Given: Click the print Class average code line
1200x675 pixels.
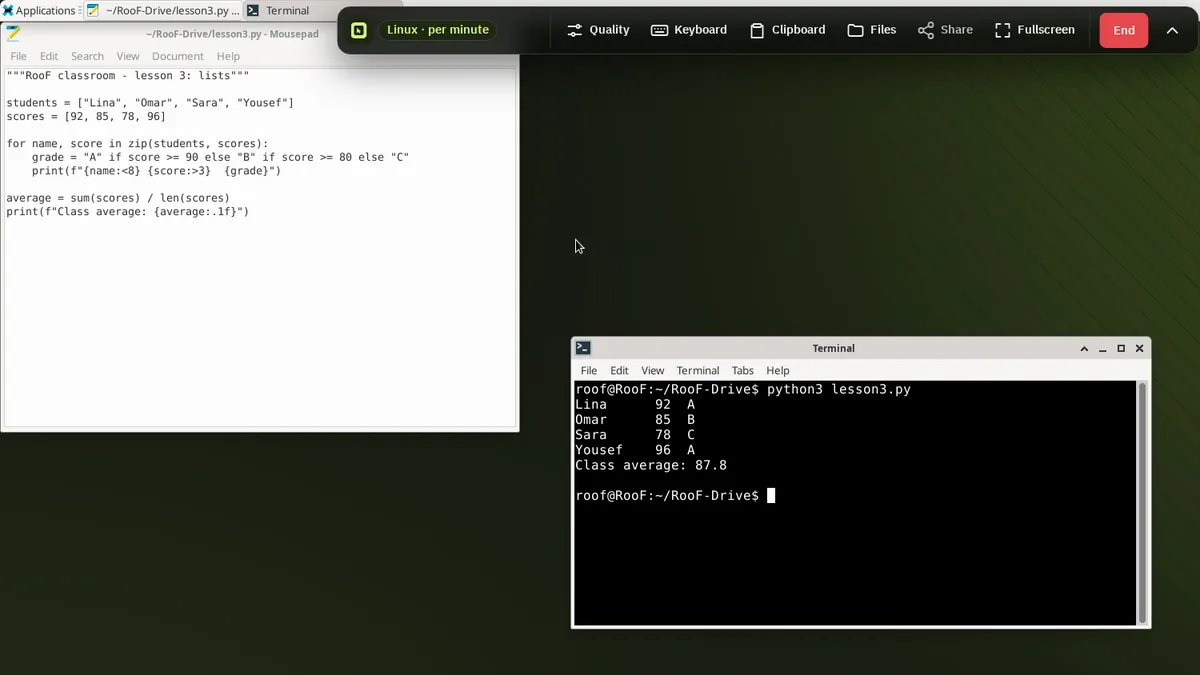Looking at the screenshot, I should click(x=127, y=212).
